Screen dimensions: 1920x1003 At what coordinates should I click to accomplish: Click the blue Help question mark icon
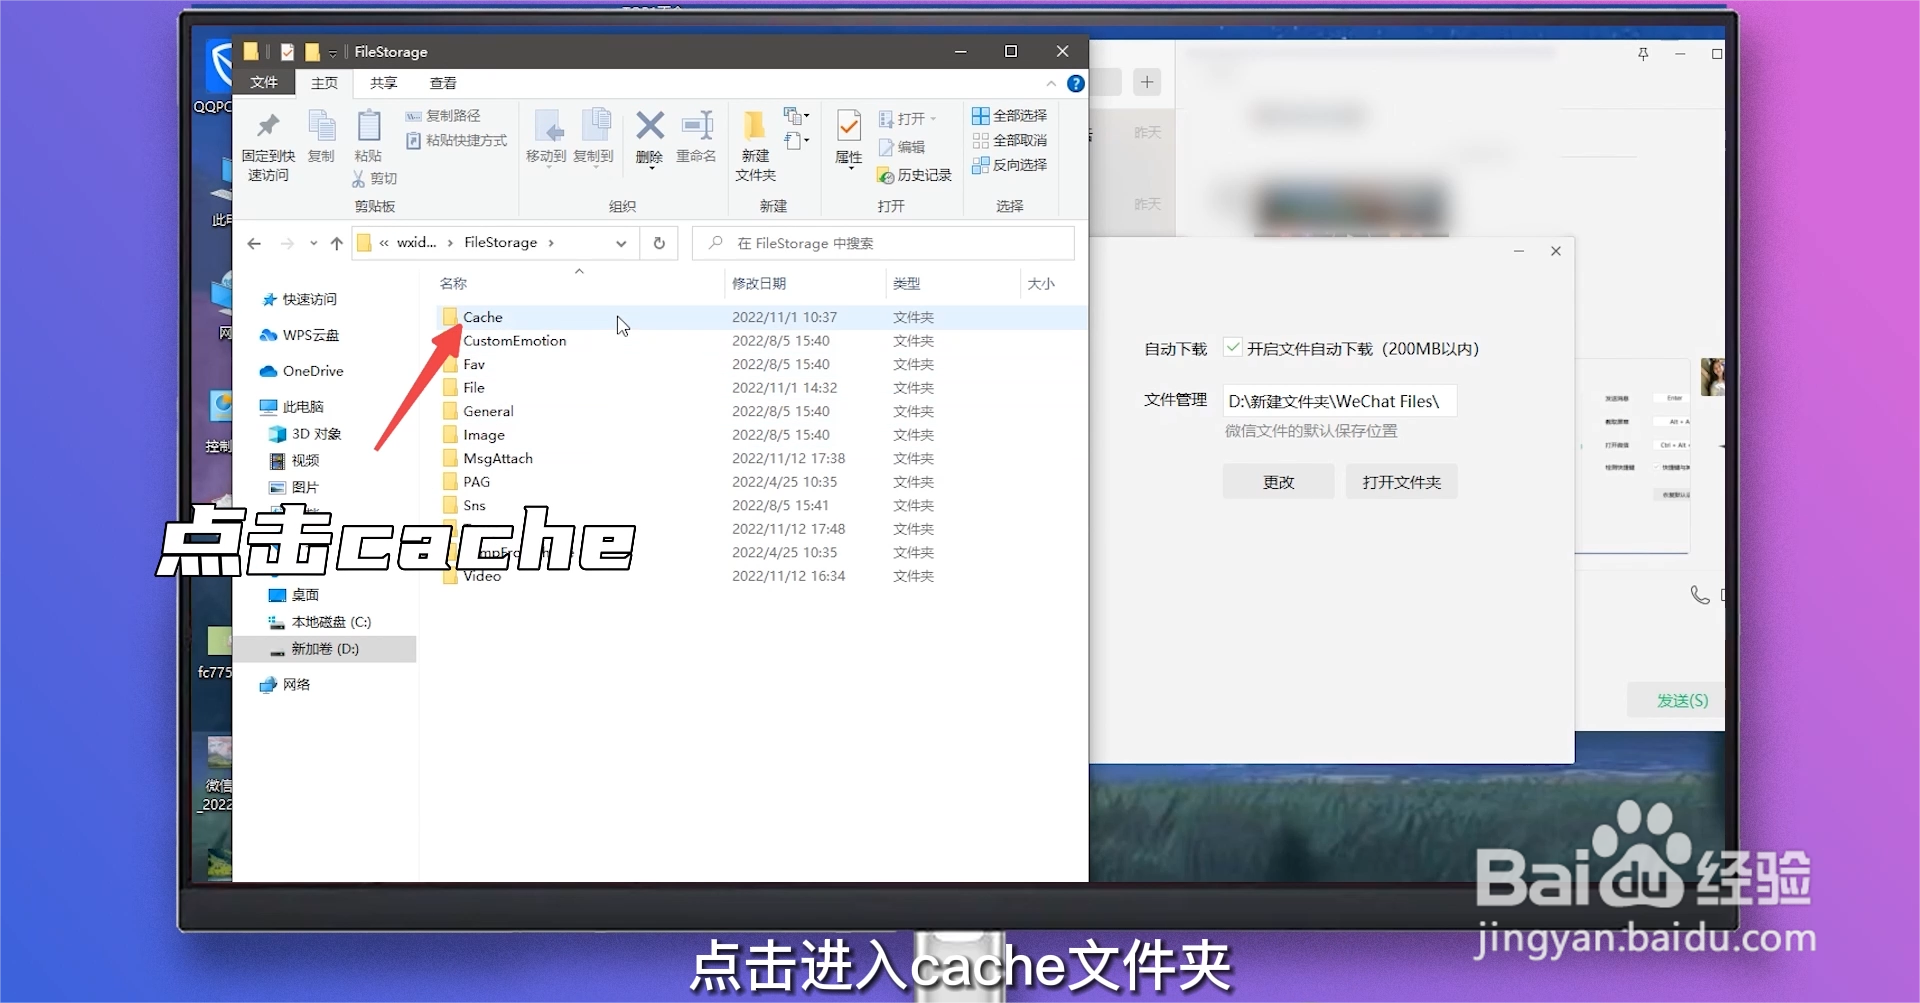1076,84
